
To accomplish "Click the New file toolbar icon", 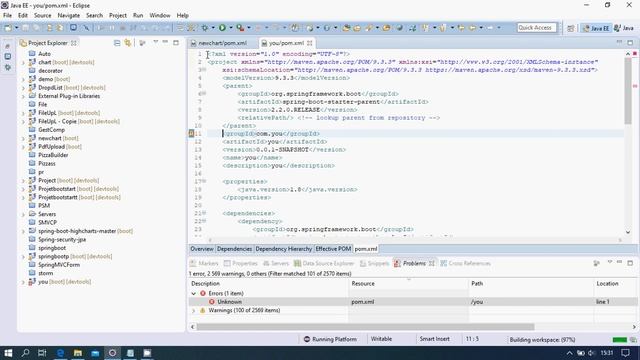I will tap(7, 28).
